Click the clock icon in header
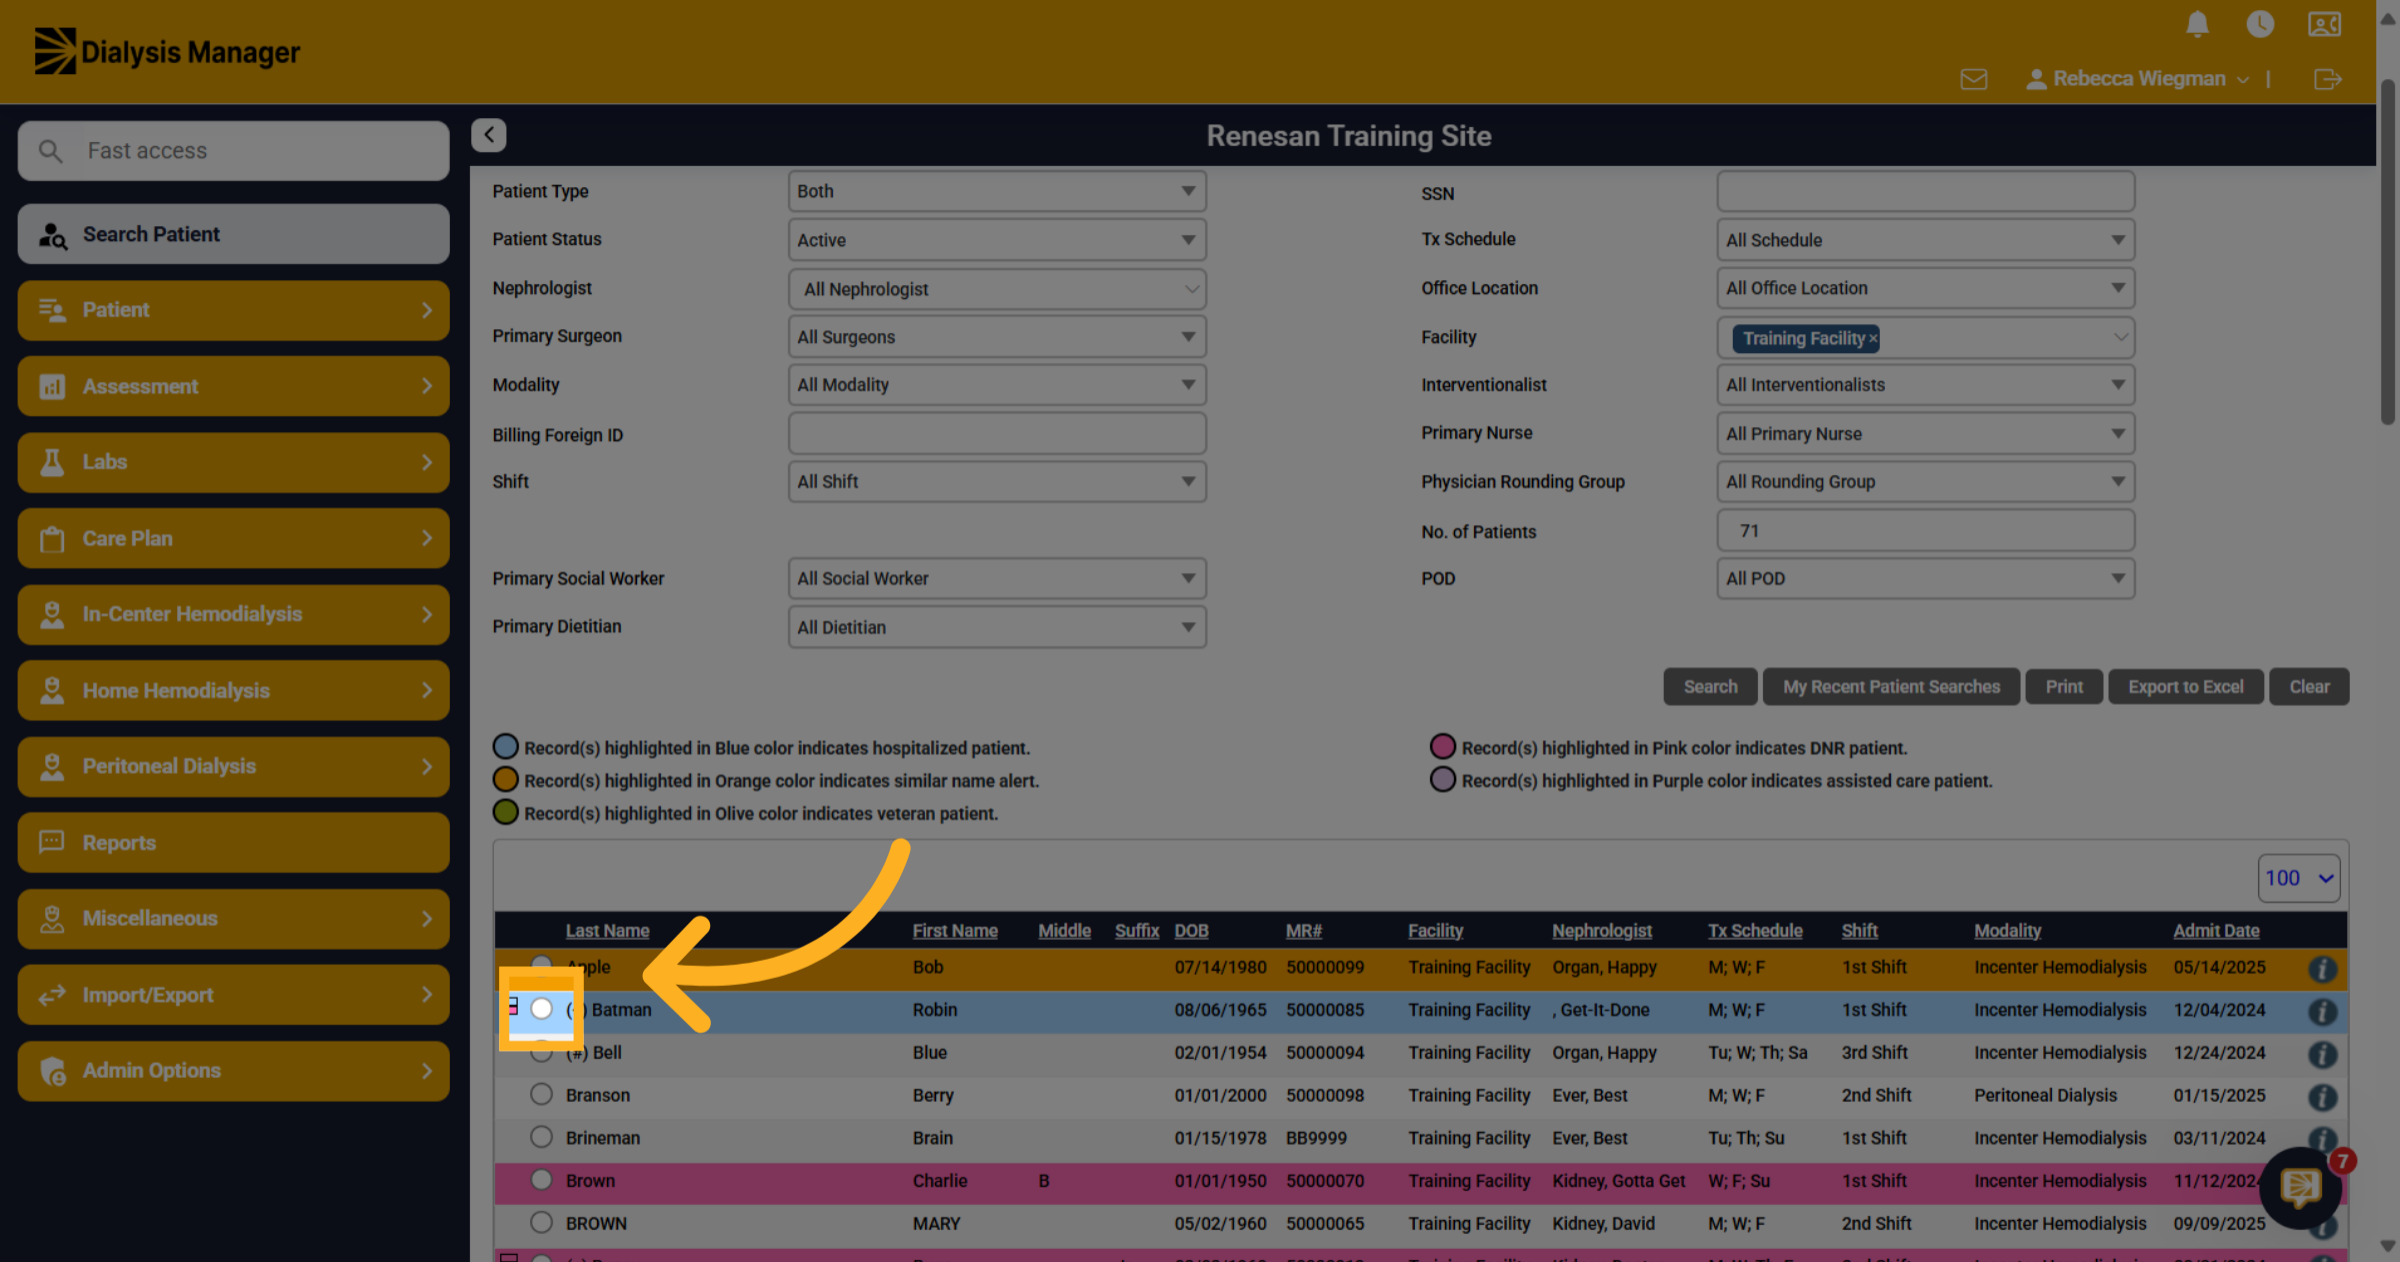 [x=2260, y=24]
